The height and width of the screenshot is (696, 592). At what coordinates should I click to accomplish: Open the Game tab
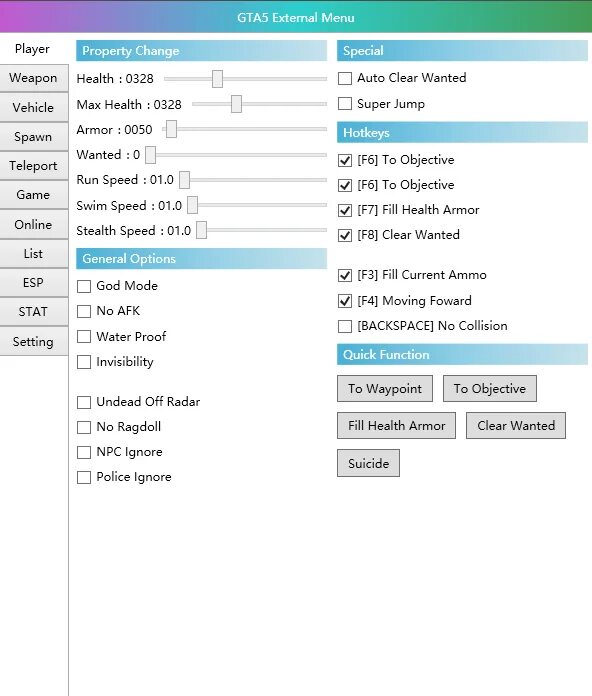(x=34, y=195)
